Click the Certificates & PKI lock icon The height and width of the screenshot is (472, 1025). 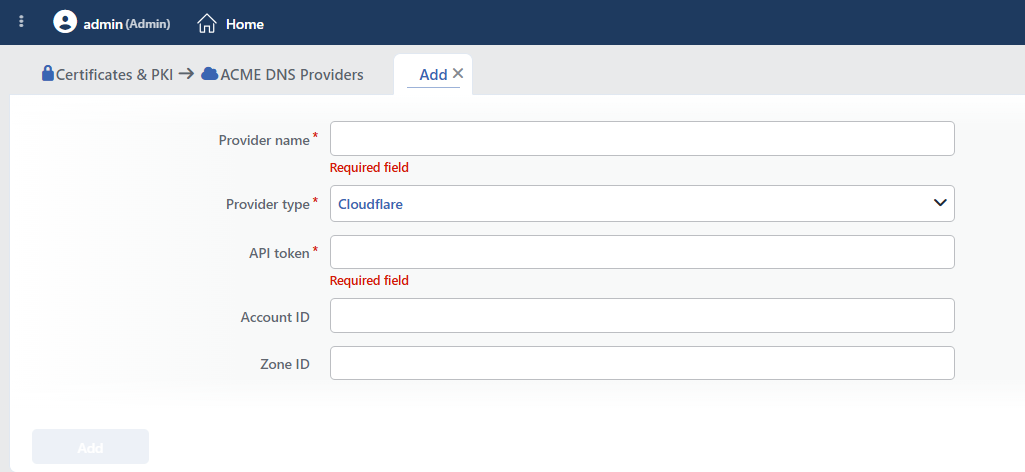48,73
